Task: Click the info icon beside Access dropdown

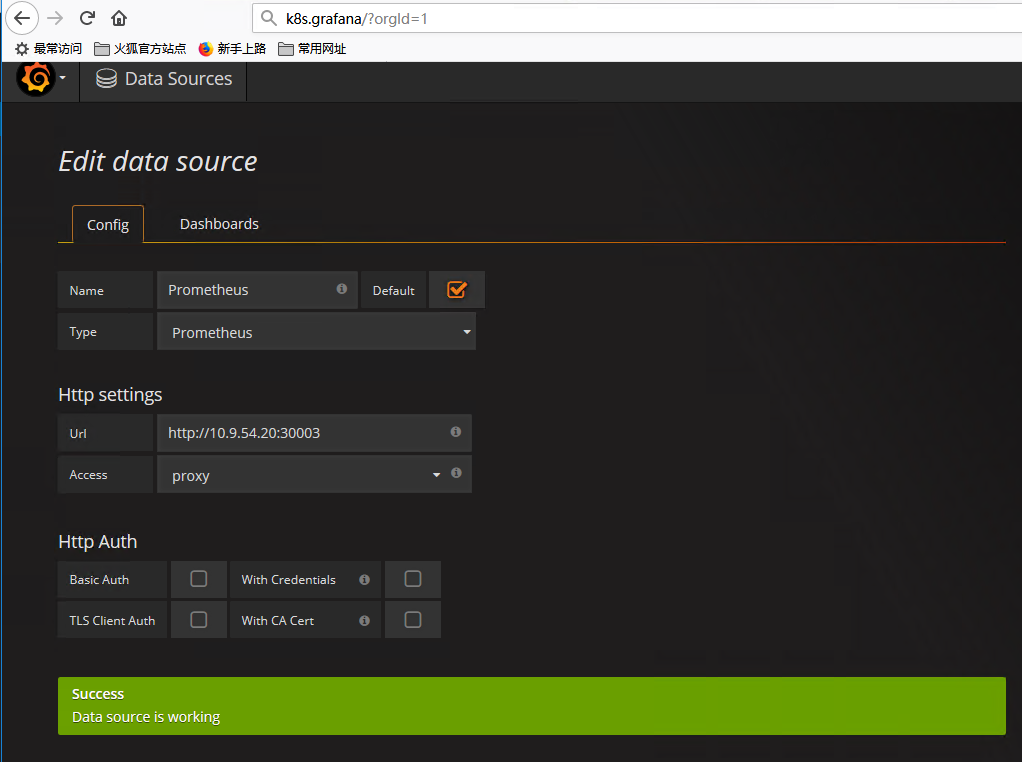Action: (x=456, y=473)
